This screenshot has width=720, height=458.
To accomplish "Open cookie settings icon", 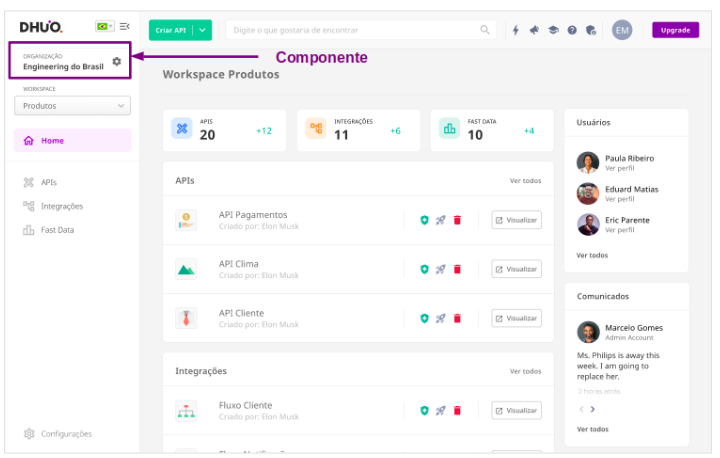I will pyautogui.click(x=591, y=30).
